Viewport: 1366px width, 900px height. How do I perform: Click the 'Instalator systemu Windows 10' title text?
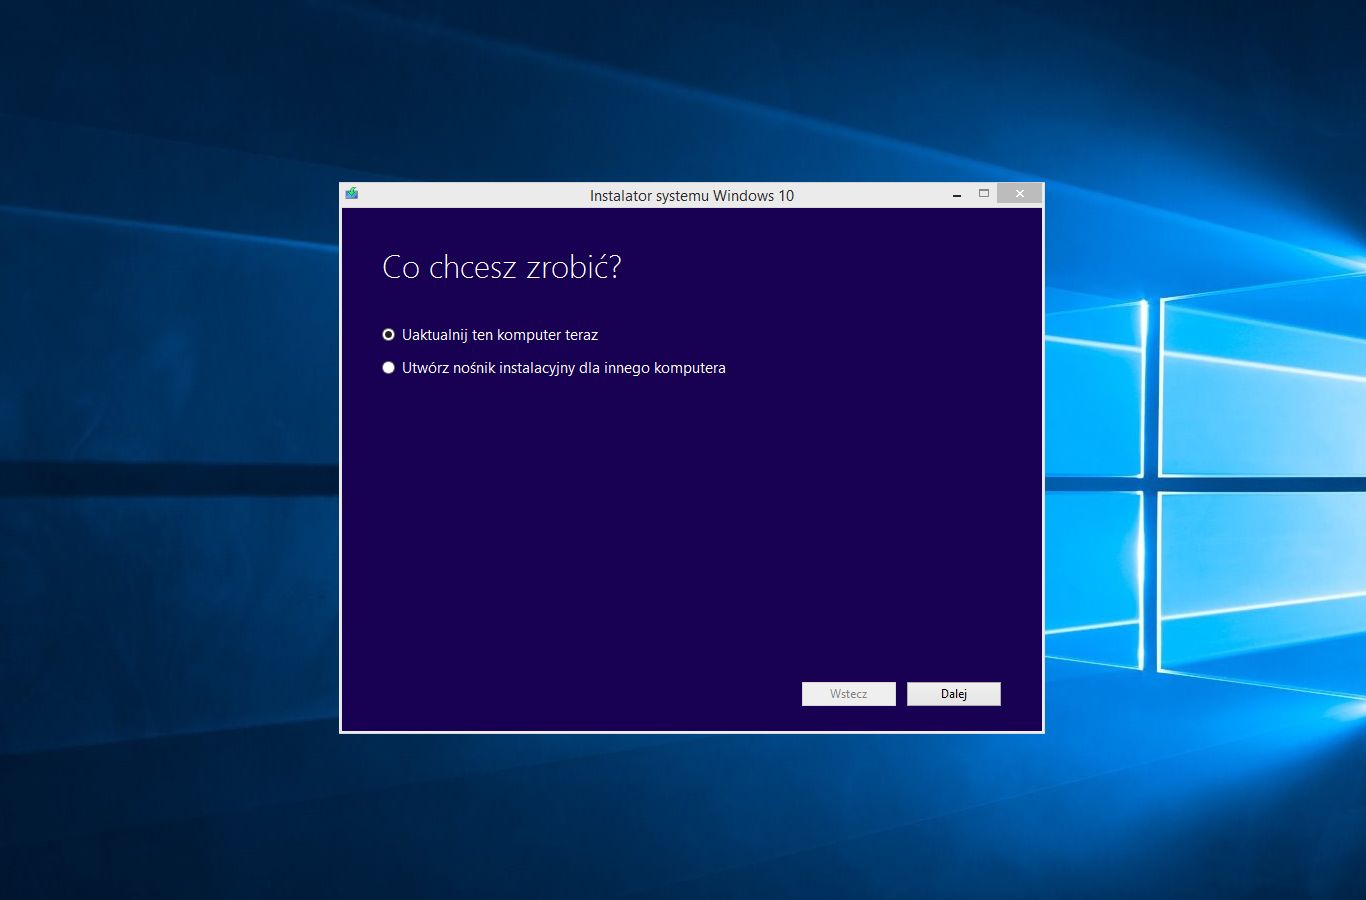pyautogui.click(x=692, y=196)
